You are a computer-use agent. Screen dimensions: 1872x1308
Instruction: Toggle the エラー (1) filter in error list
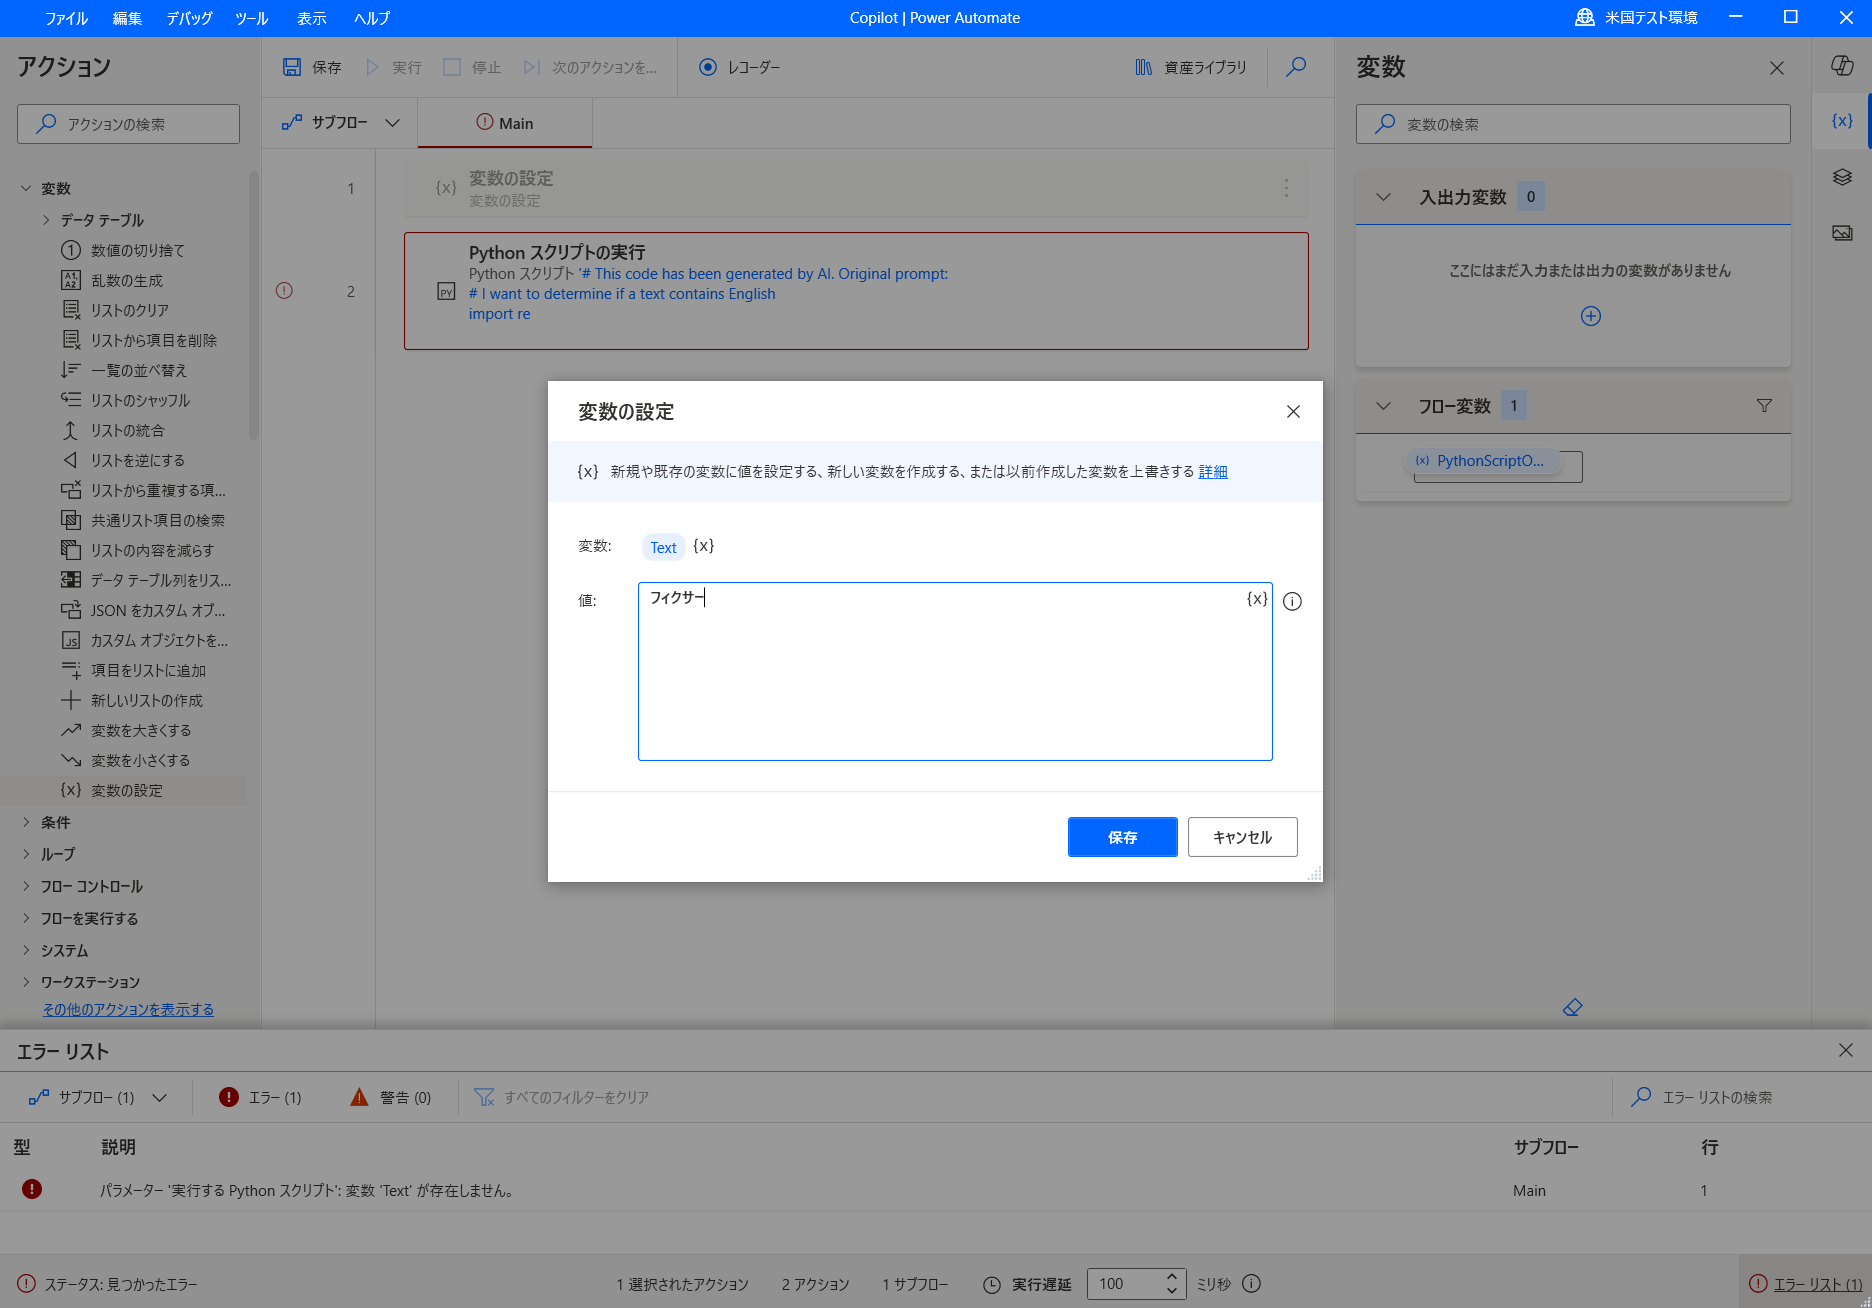pyautogui.click(x=261, y=1097)
